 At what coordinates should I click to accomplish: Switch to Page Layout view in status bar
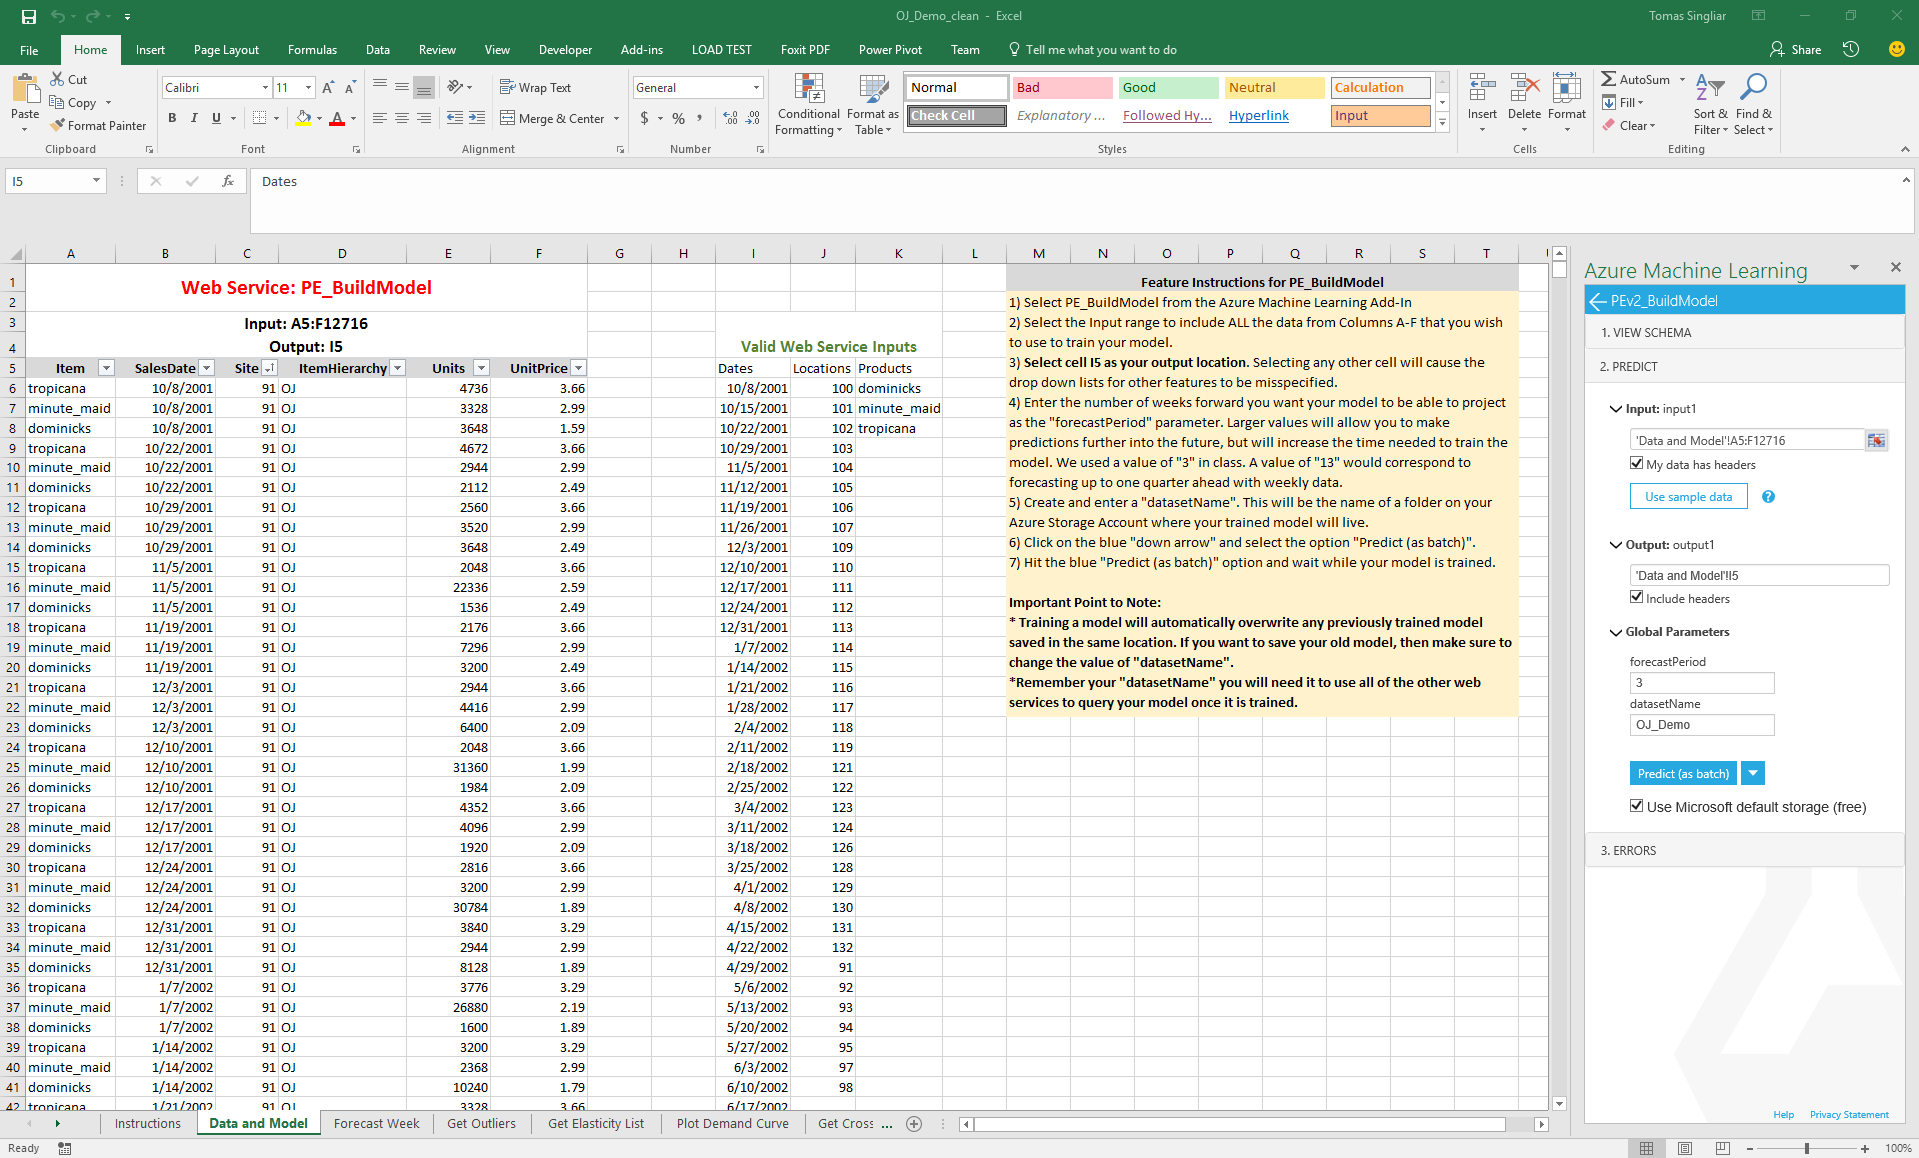(1685, 1148)
